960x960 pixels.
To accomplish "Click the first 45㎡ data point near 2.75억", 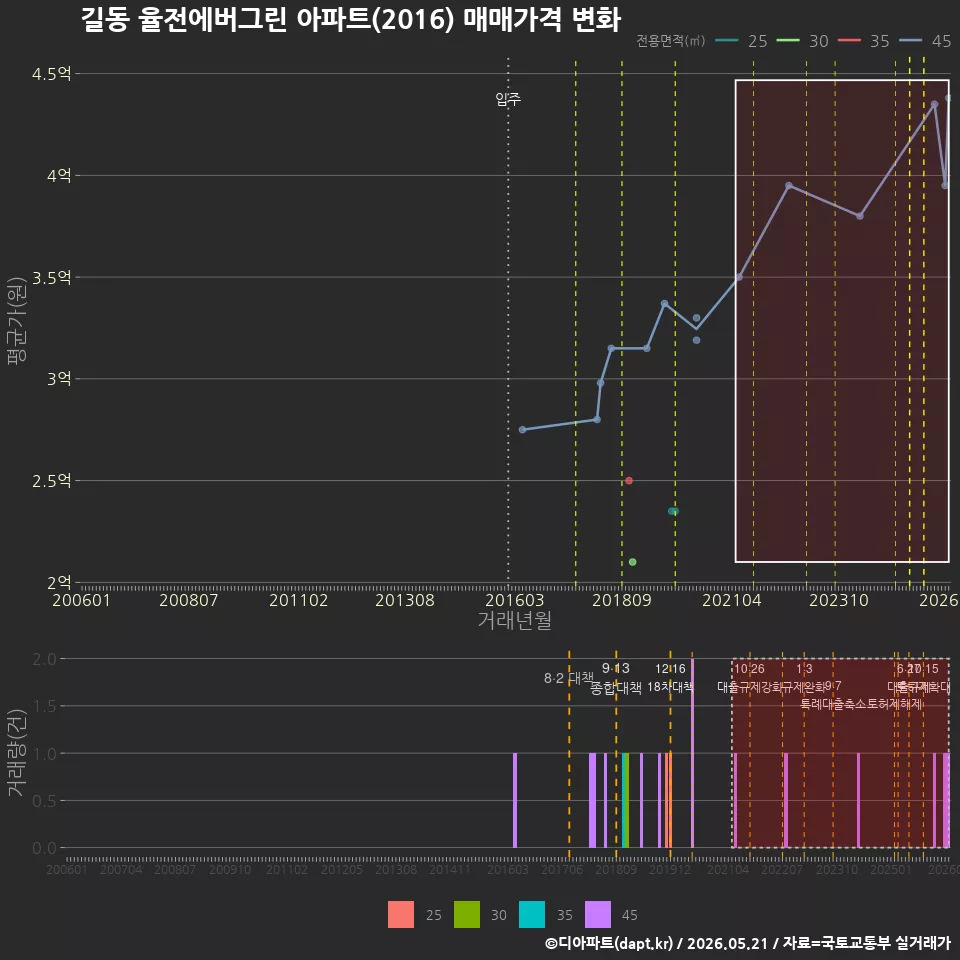I will click(522, 430).
